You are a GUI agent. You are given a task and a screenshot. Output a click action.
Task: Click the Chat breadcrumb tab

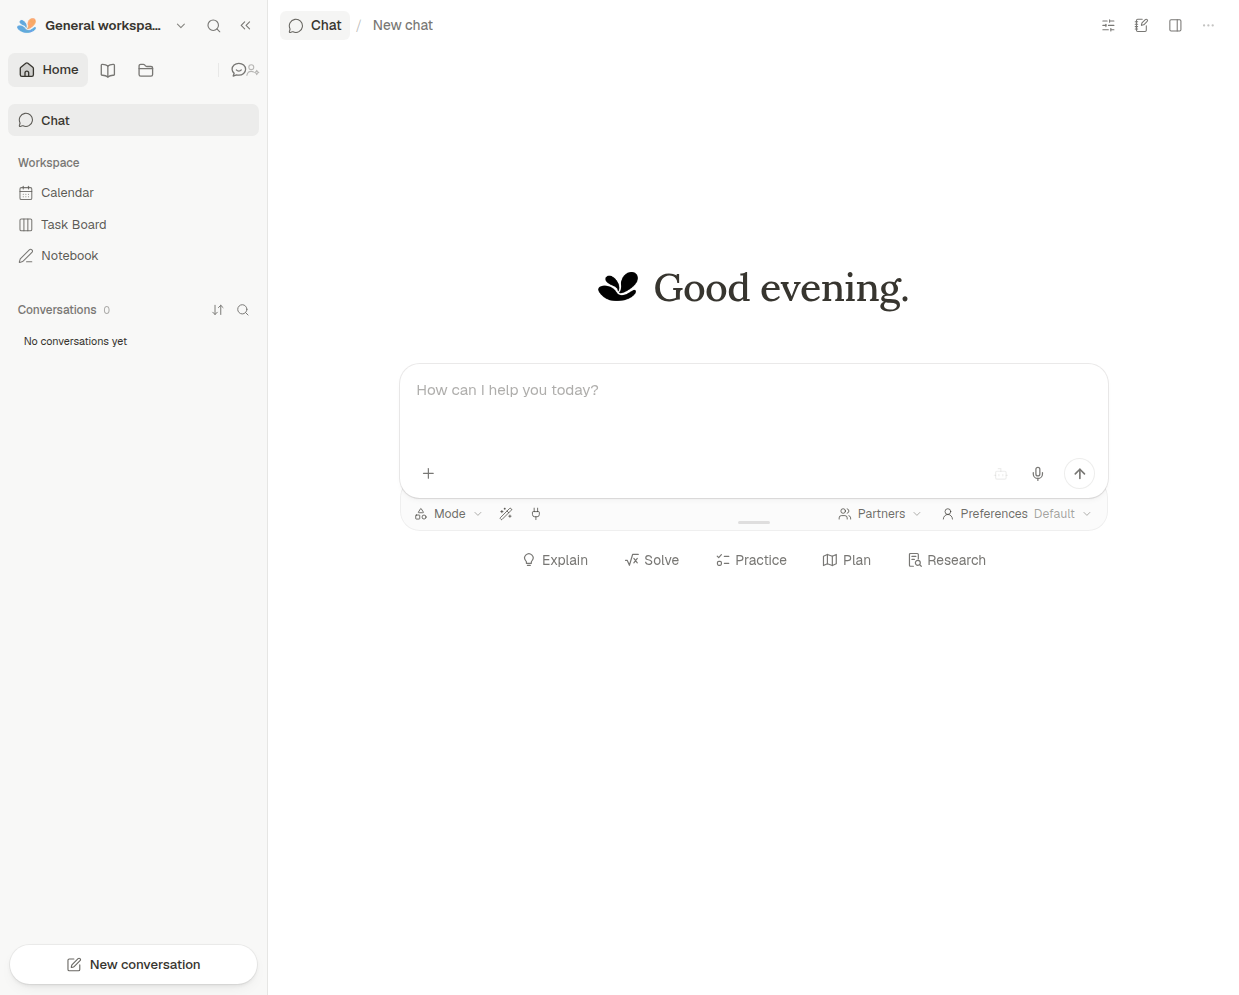pos(315,26)
